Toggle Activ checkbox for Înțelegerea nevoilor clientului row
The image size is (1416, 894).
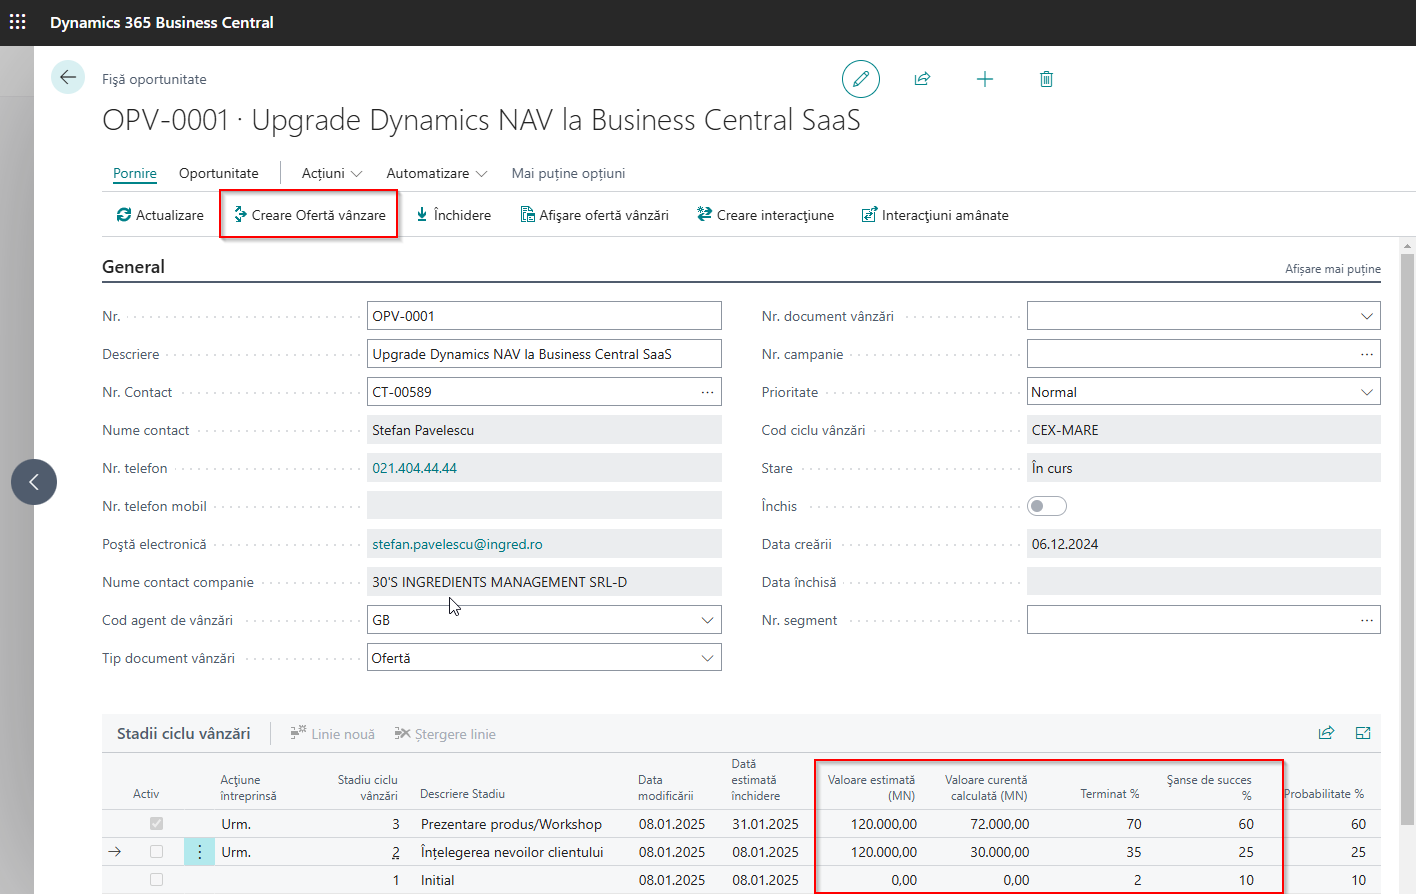point(156,852)
